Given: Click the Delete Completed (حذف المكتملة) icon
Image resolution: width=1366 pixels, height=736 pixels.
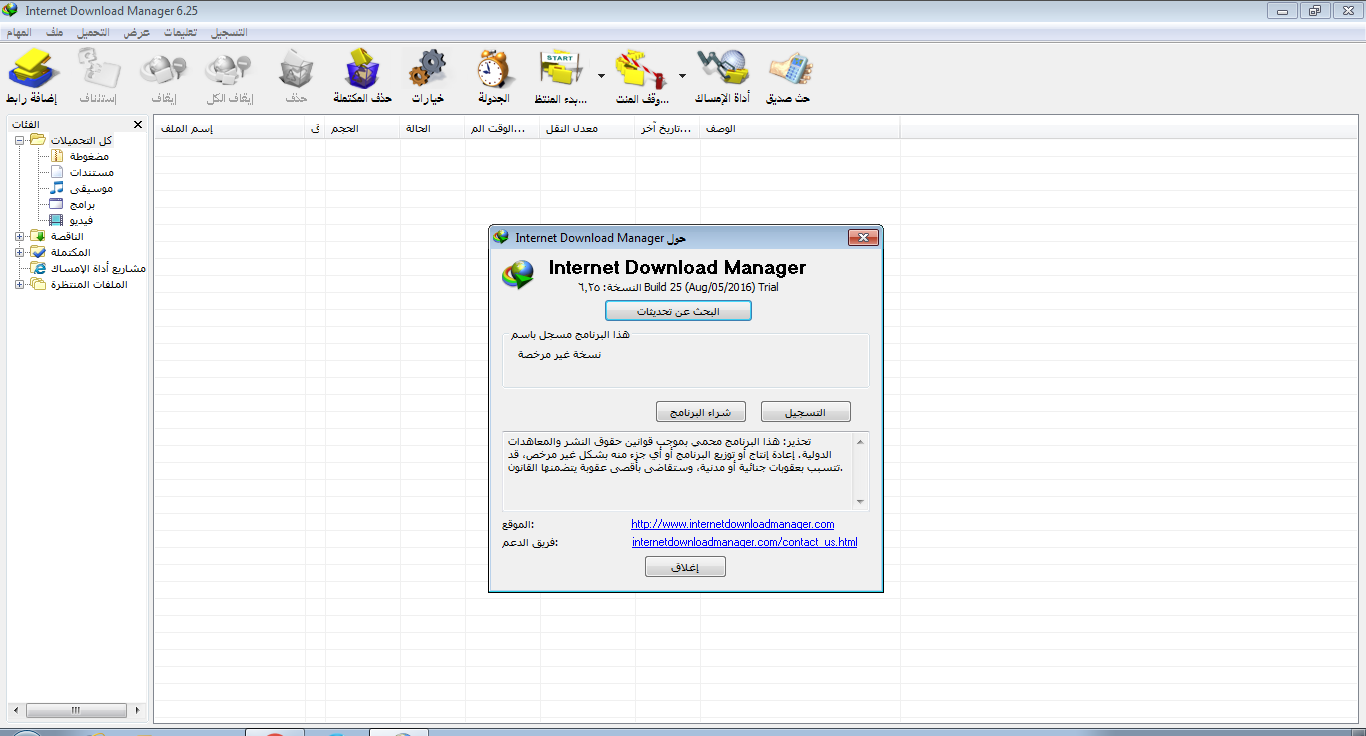Looking at the screenshot, I should click(x=360, y=70).
